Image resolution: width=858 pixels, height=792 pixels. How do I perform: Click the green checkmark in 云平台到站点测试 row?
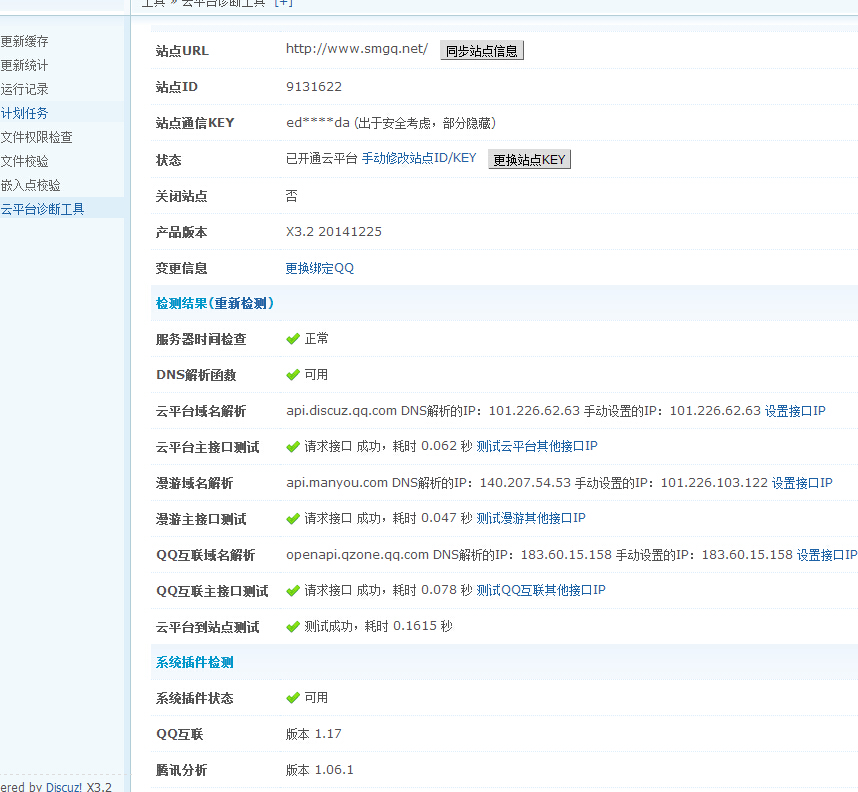293,627
